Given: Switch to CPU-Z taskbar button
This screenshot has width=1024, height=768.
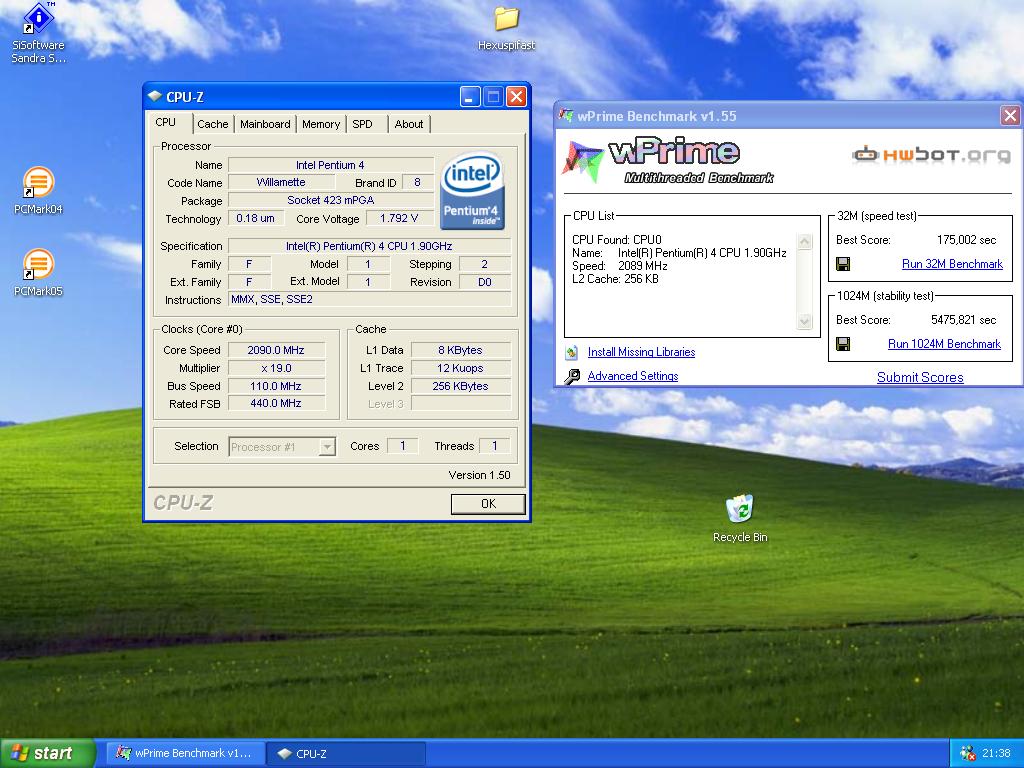Looking at the screenshot, I should pos(347,753).
